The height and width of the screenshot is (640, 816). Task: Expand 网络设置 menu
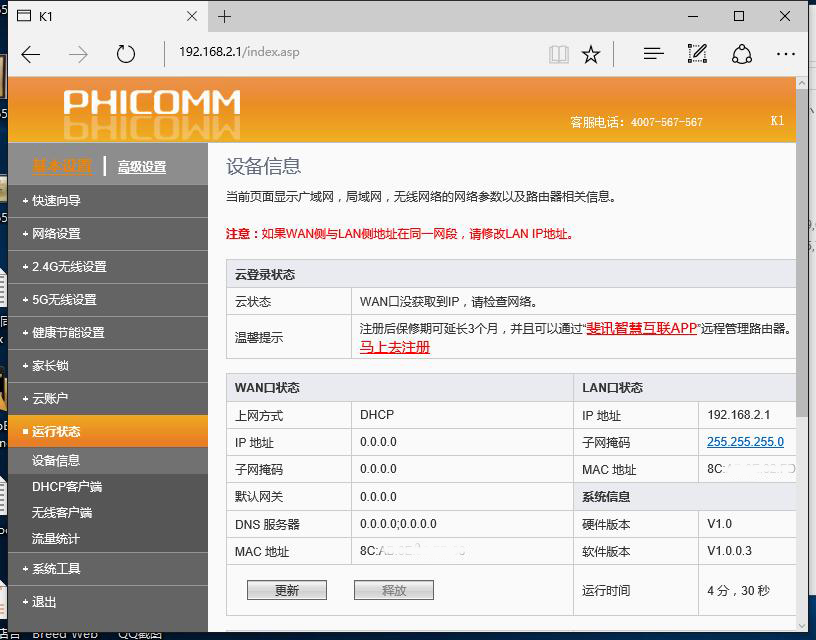pos(108,234)
